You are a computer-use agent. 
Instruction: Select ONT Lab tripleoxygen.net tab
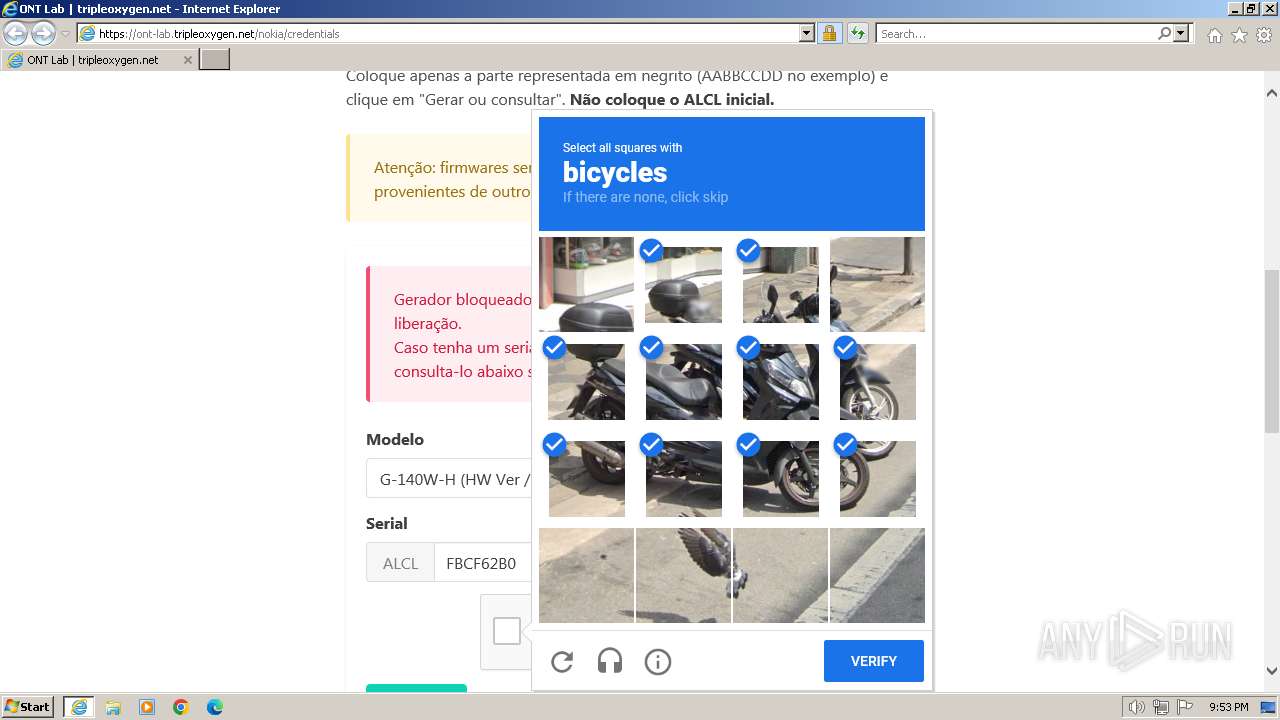(x=99, y=60)
